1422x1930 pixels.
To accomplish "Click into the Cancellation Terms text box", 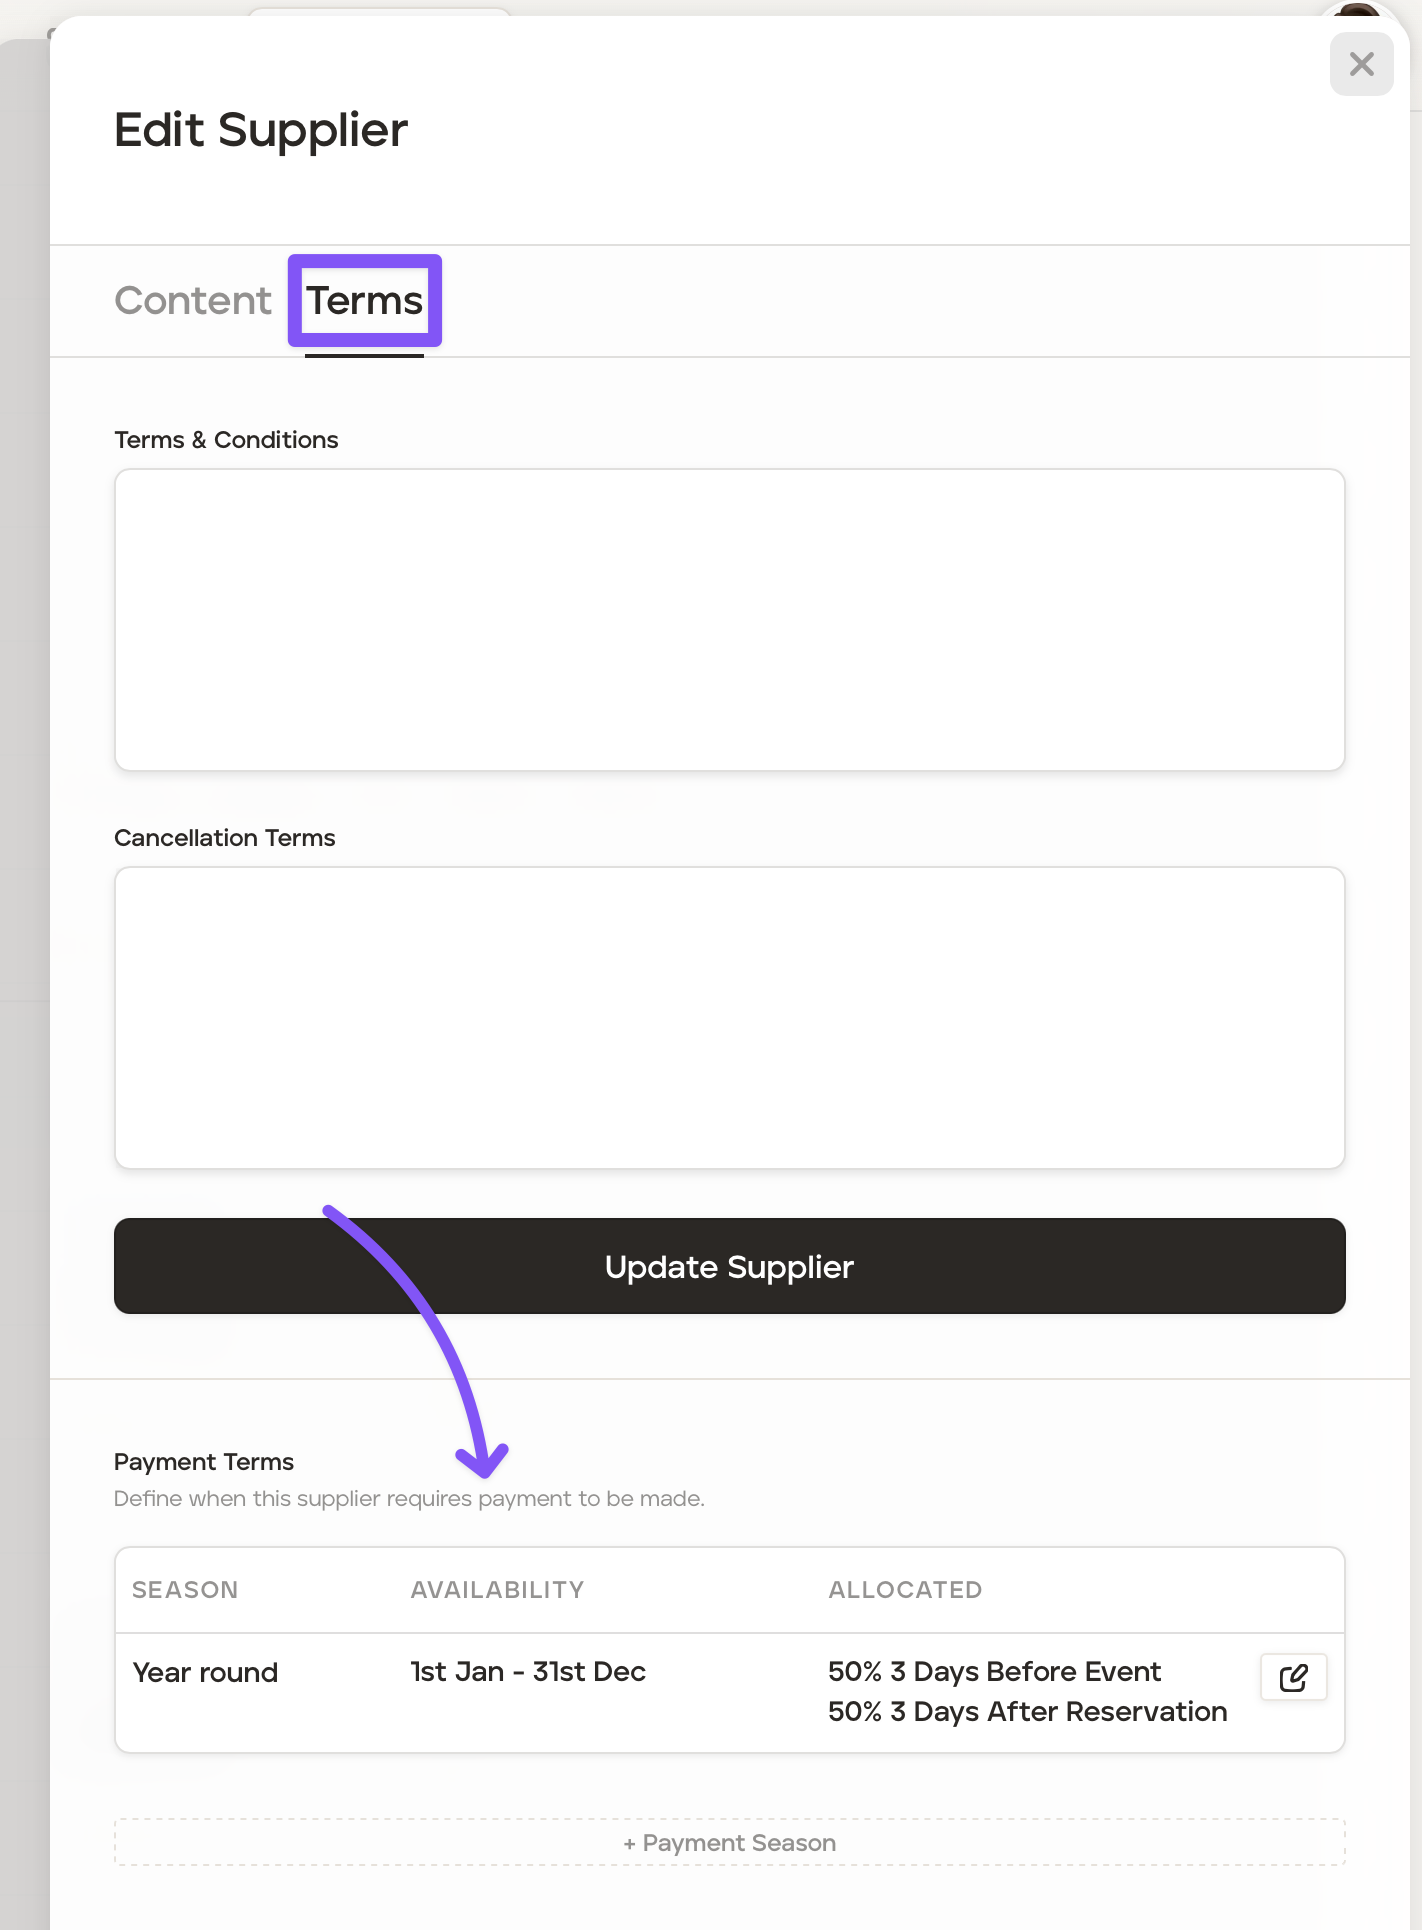I will 729,1017.
